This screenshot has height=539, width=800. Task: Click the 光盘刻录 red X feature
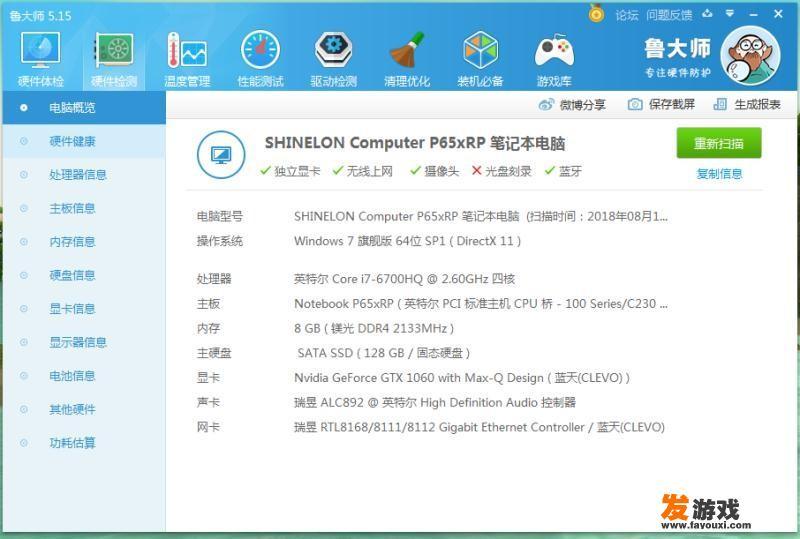(x=502, y=171)
